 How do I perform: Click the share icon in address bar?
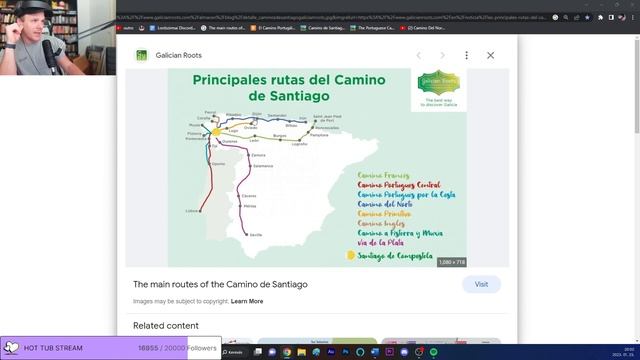576,18
